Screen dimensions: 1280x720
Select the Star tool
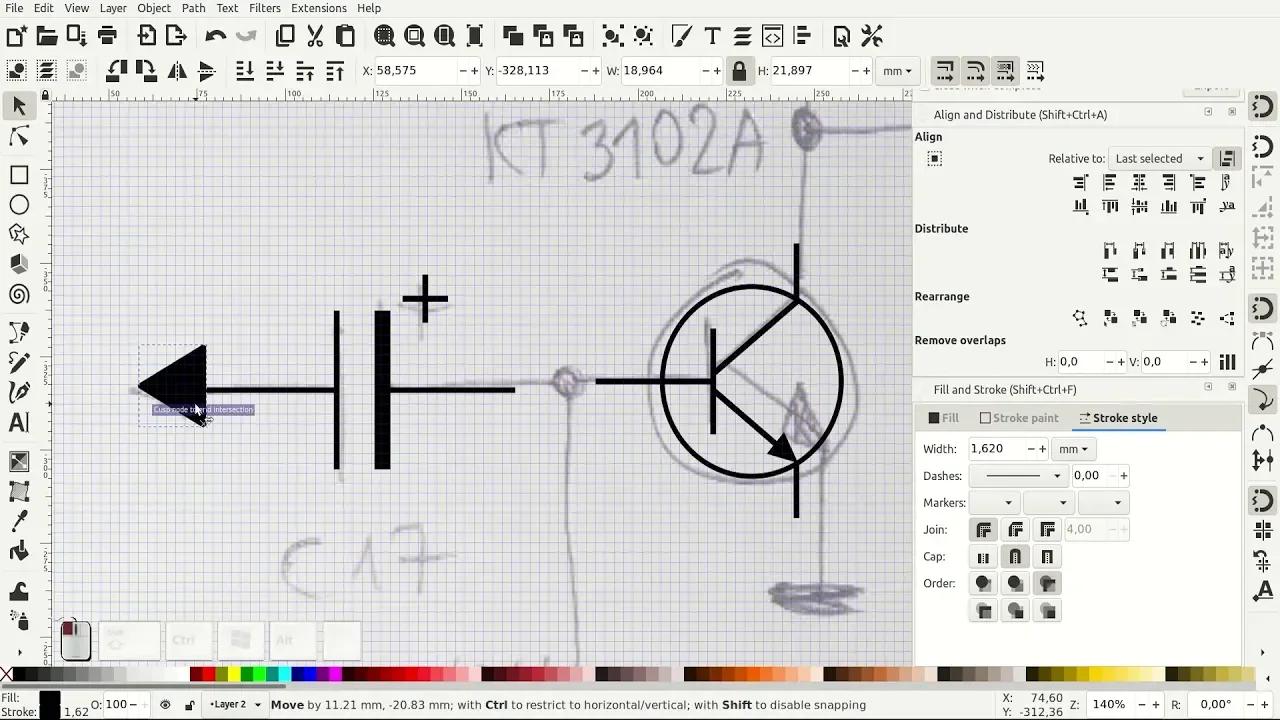pyautogui.click(x=18, y=234)
